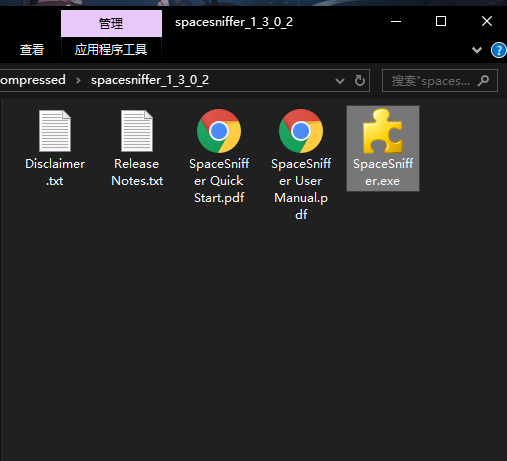Viewport: 507px width, 461px height.
Task: Refresh the current folder view
Action: pos(360,80)
